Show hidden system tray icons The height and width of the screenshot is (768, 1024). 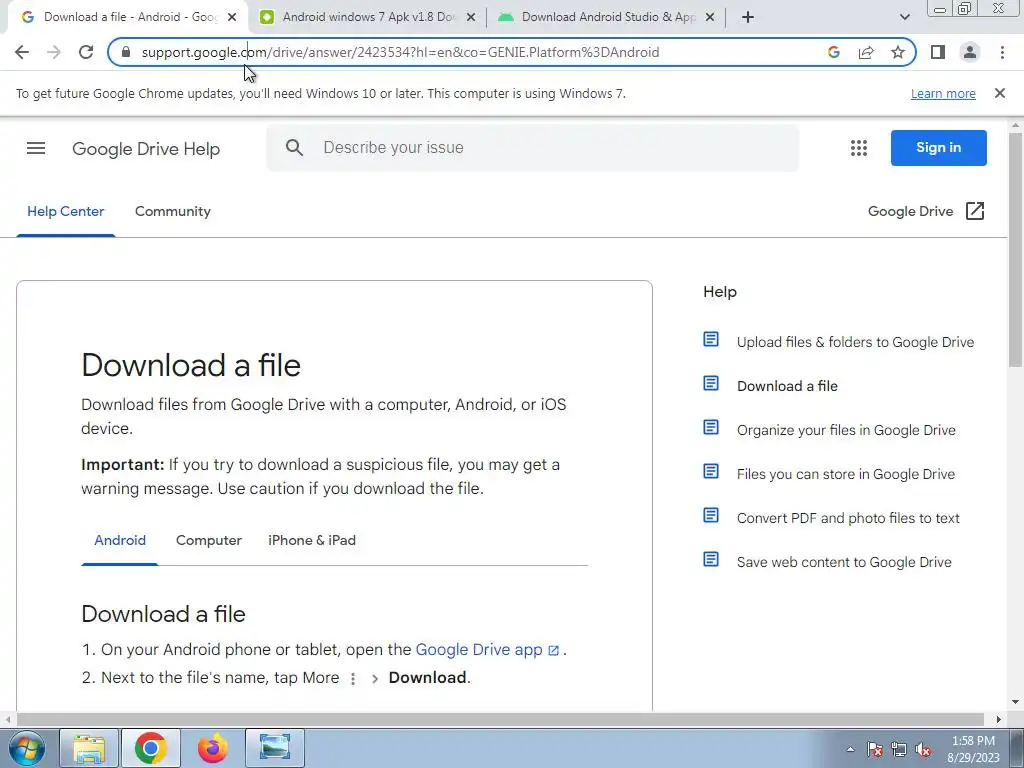point(850,749)
